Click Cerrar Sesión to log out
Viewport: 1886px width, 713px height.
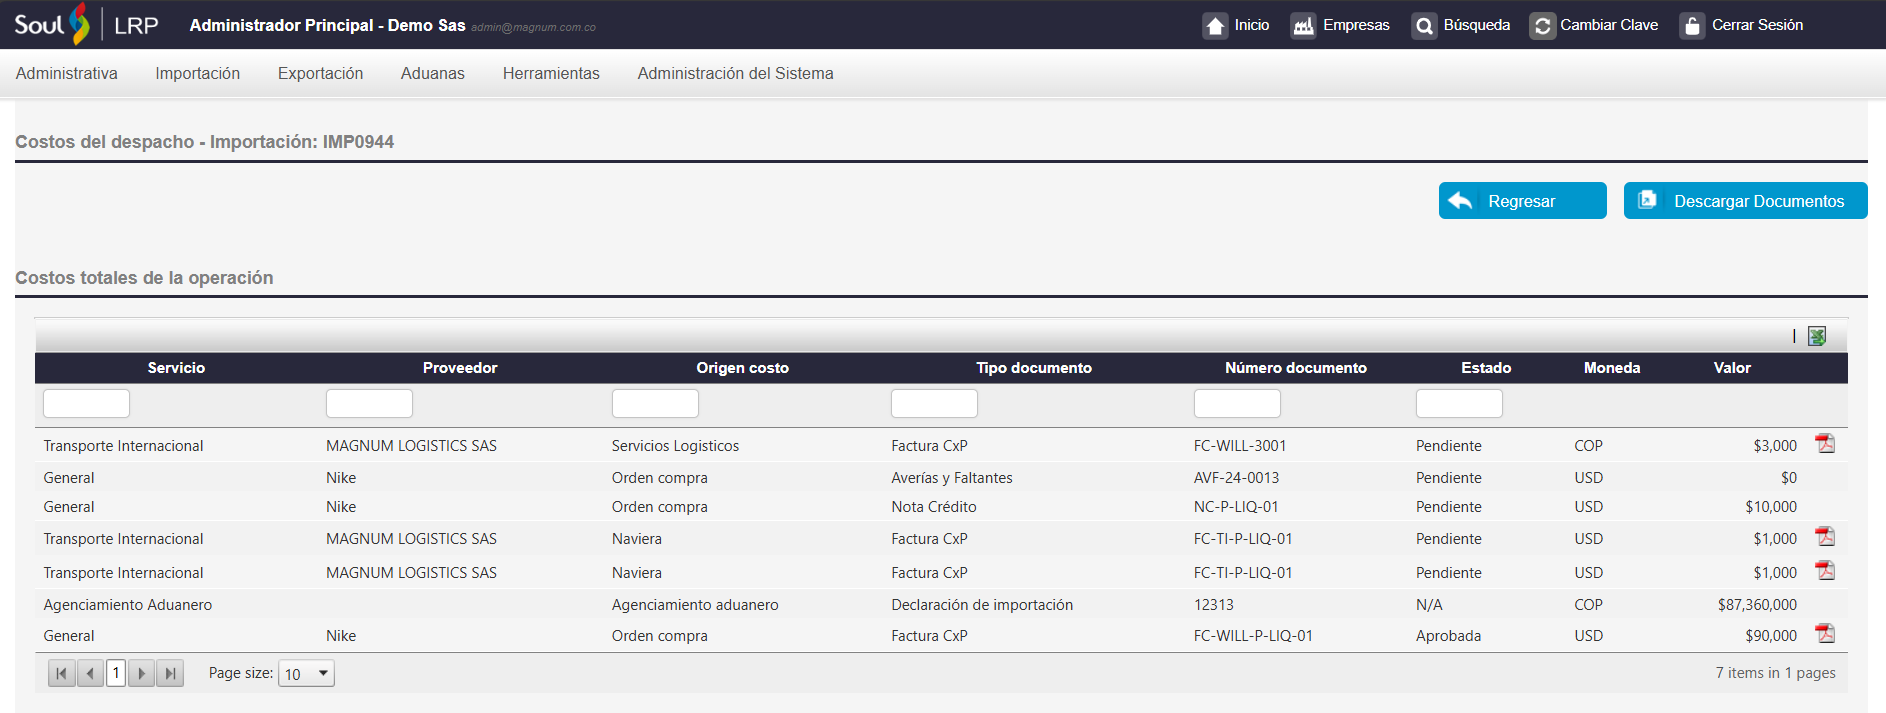pyautogui.click(x=1742, y=25)
